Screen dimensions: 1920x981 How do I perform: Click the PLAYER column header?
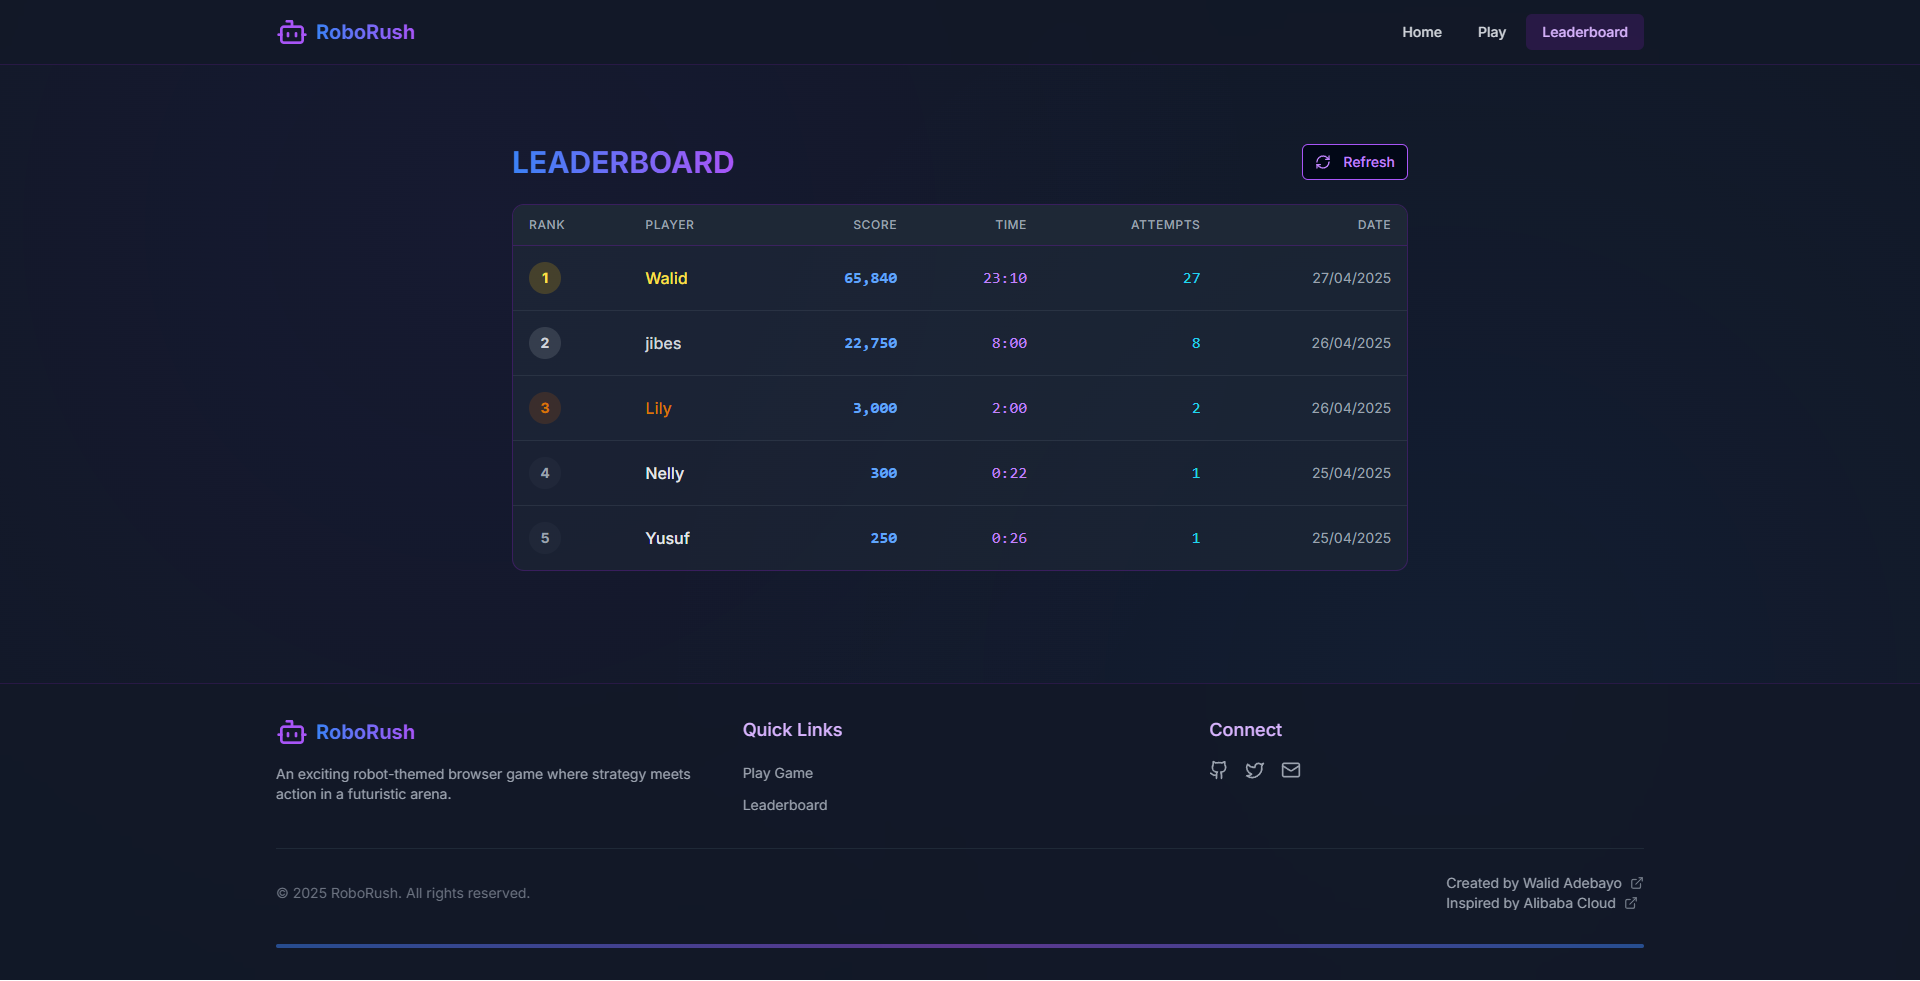[x=669, y=225]
